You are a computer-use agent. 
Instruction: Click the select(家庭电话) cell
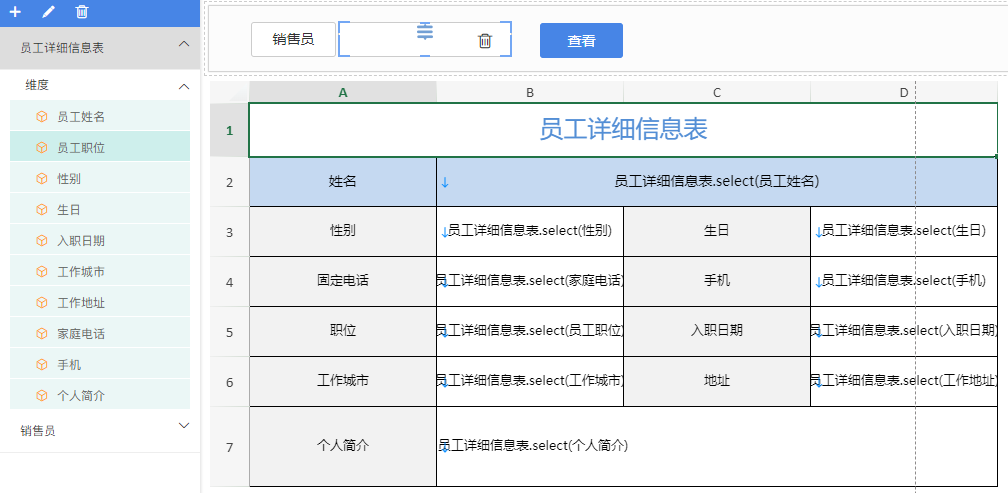(530, 282)
